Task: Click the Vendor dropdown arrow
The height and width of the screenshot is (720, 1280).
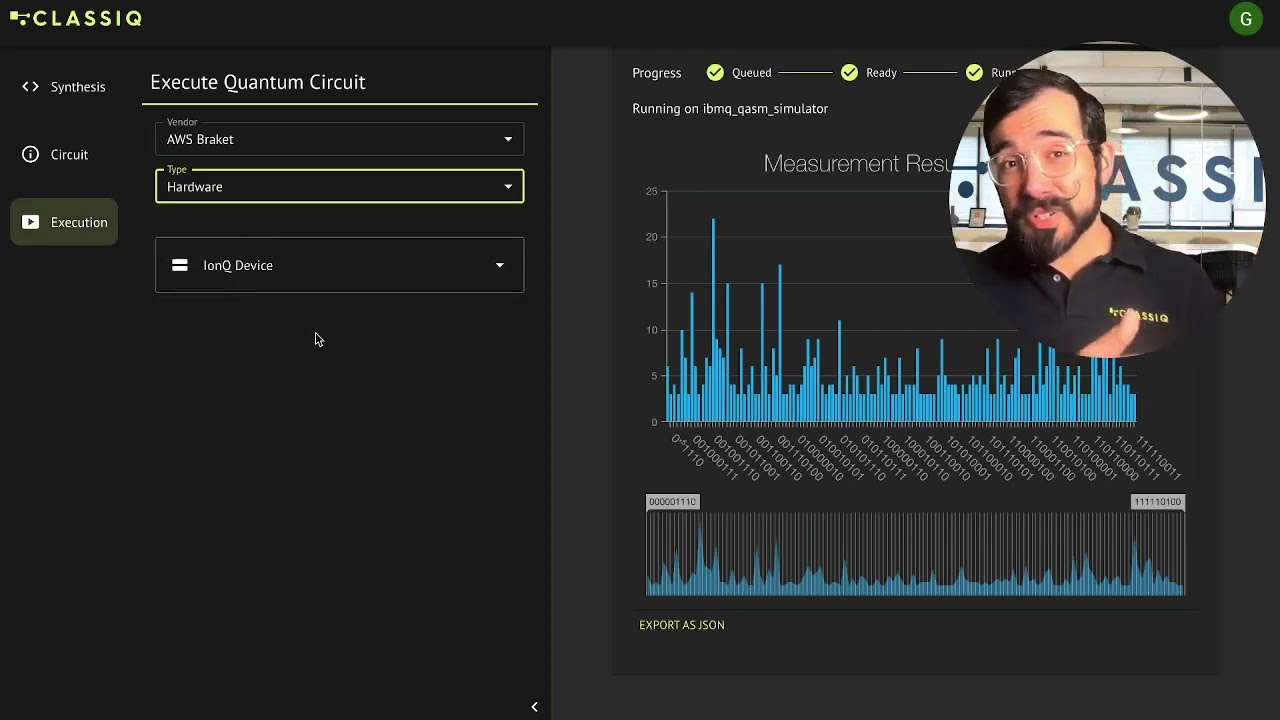Action: [508, 139]
